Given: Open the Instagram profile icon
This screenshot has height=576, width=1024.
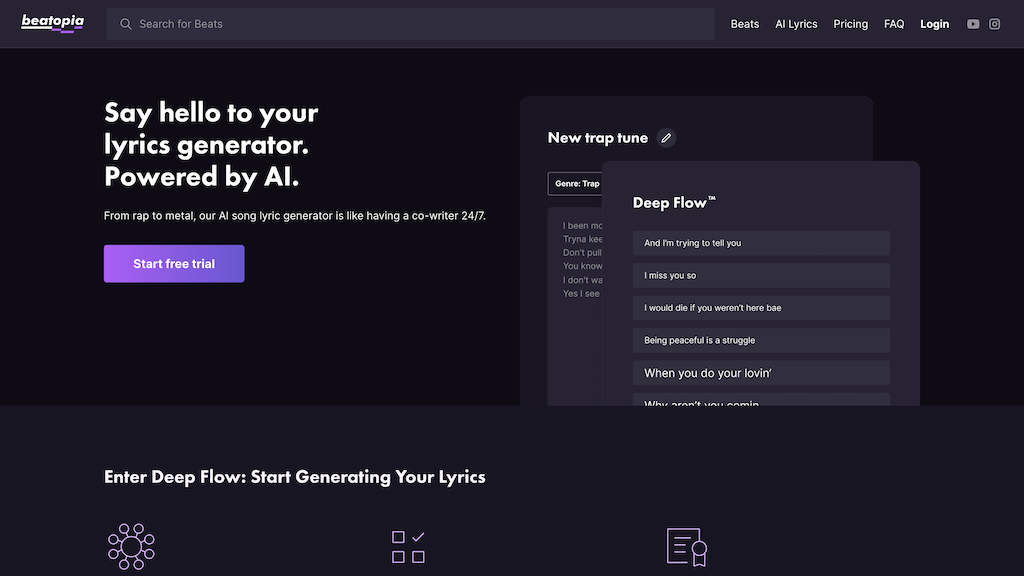Looking at the screenshot, I should click(x=995, y=24).
